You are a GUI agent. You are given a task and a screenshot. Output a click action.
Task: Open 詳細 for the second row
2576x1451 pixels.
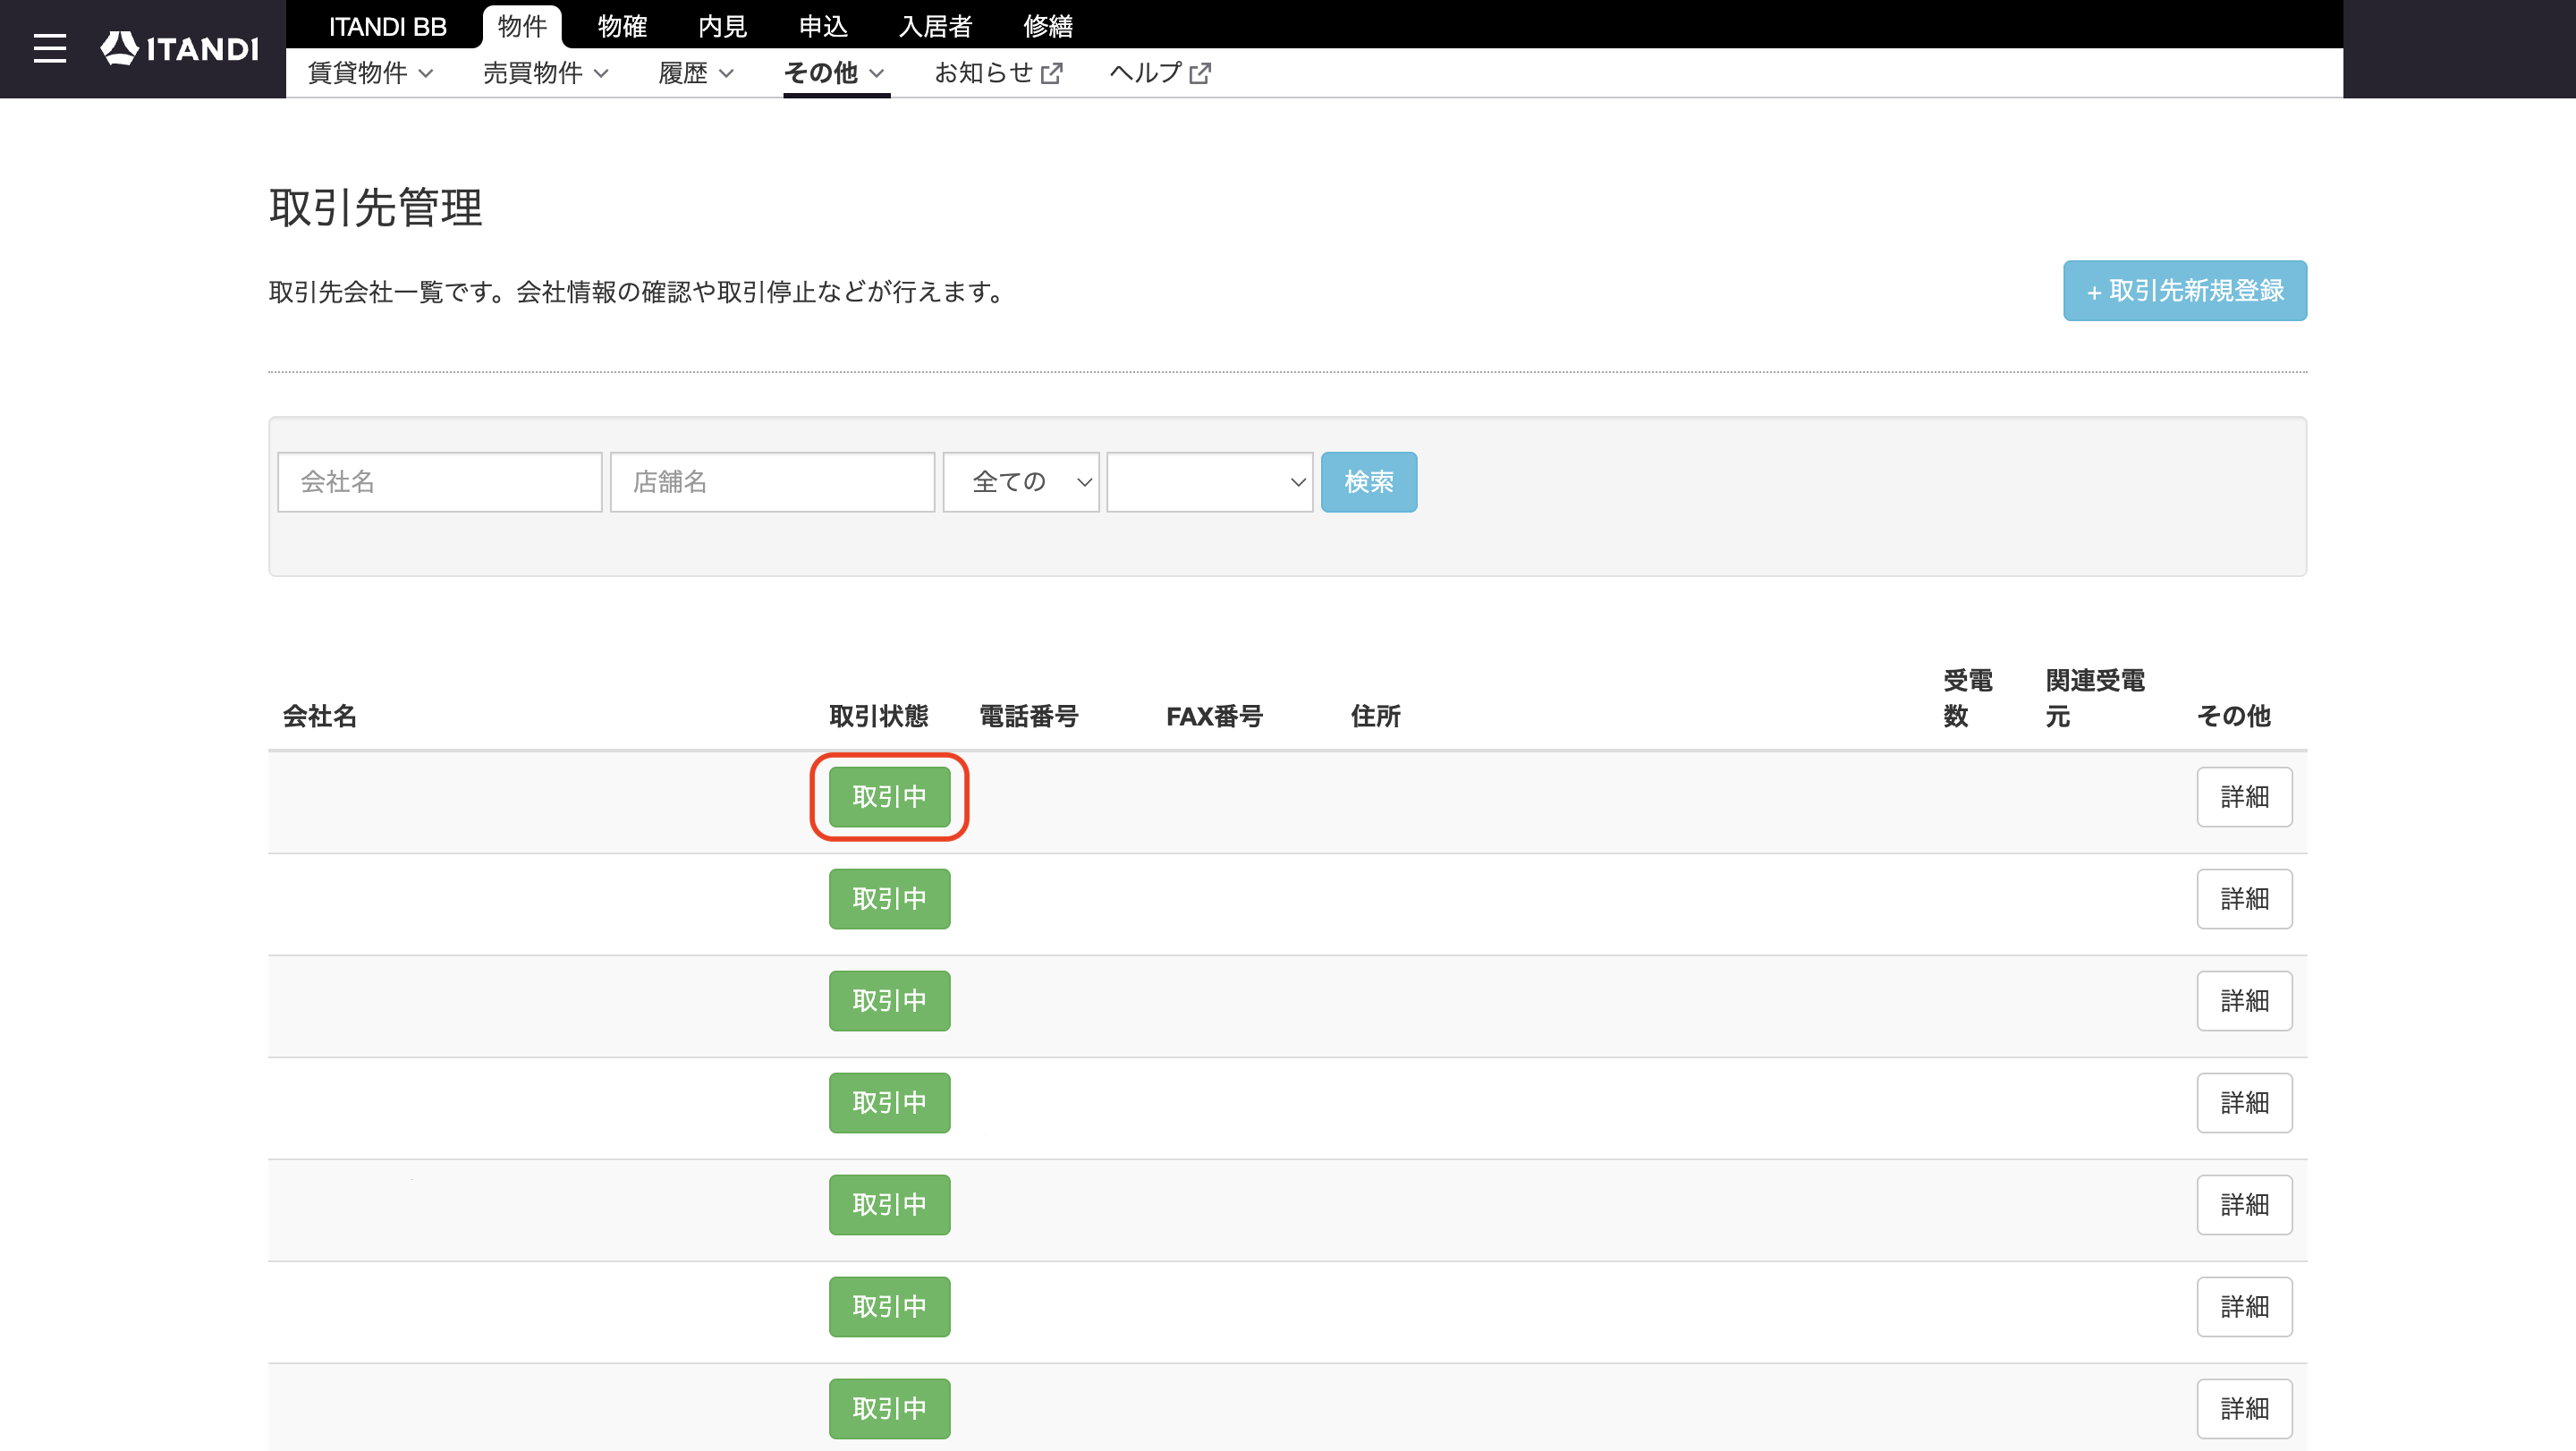click(x=2244, y=899)
